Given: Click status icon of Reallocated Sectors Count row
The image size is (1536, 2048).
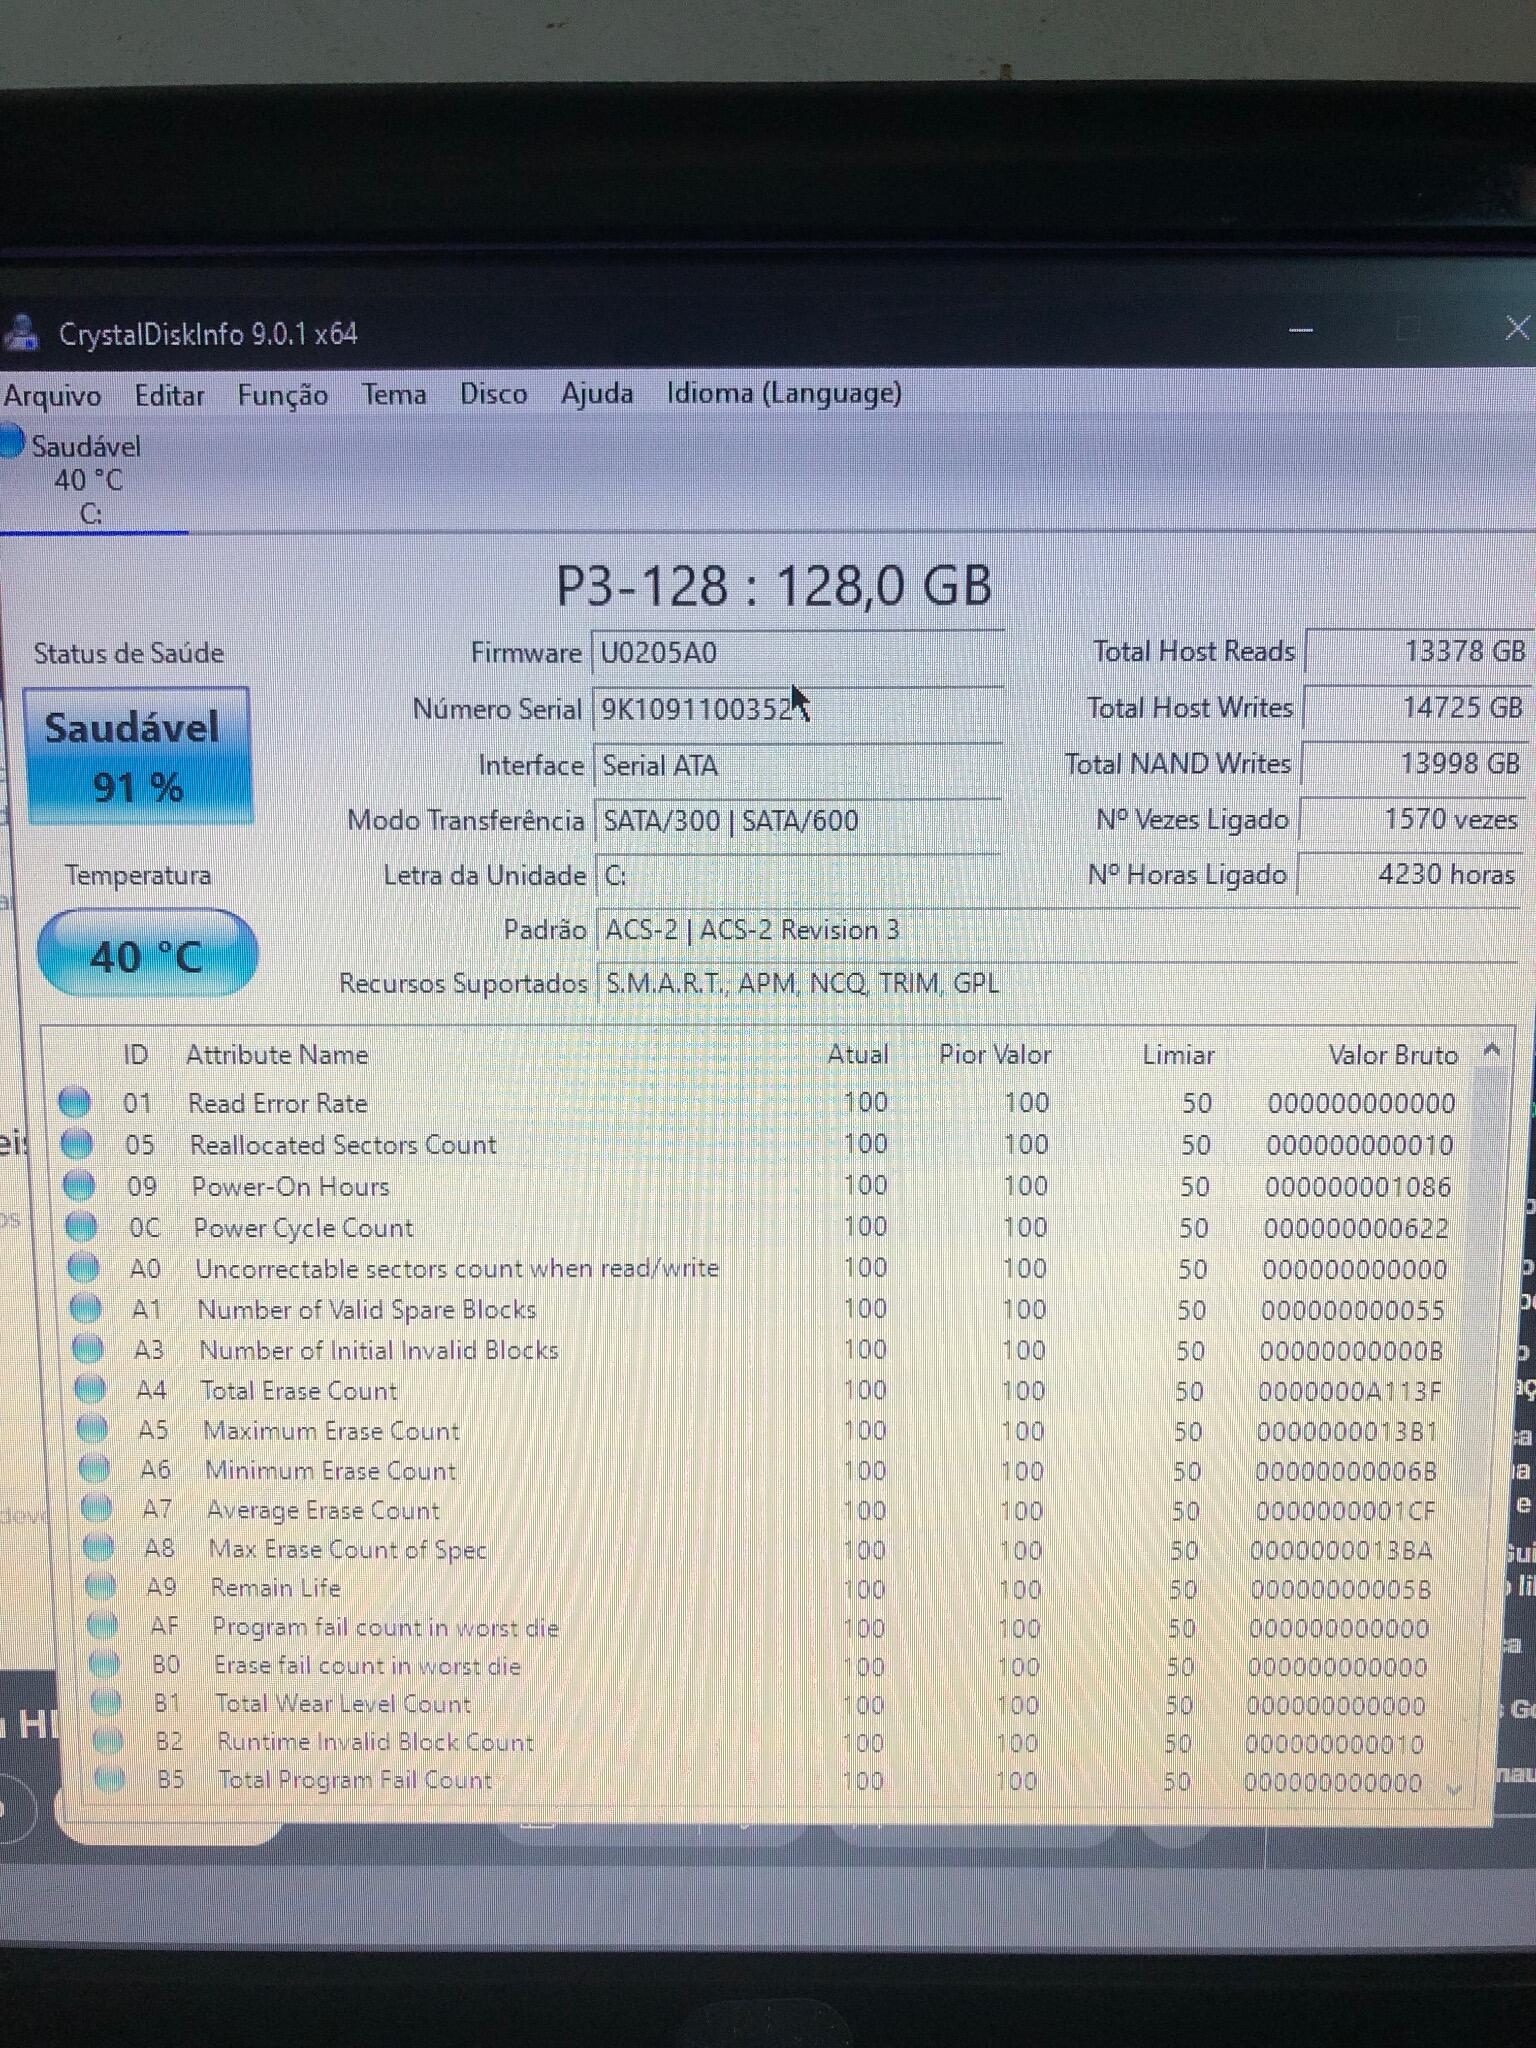Looking at the screenshot, I should coord(77,1144).
